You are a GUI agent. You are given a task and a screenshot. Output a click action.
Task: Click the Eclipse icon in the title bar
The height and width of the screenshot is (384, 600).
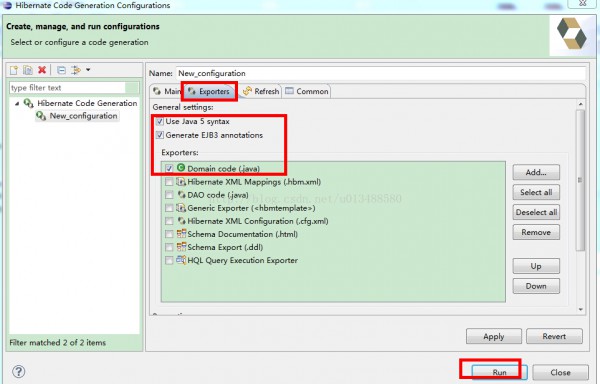[7, 5]
